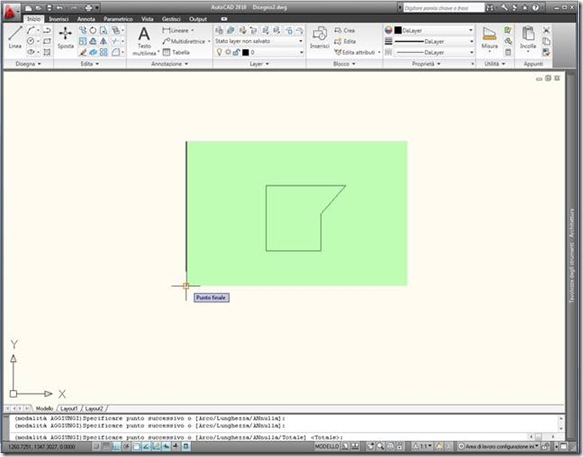Select the array tool in Edita panel

103,52
